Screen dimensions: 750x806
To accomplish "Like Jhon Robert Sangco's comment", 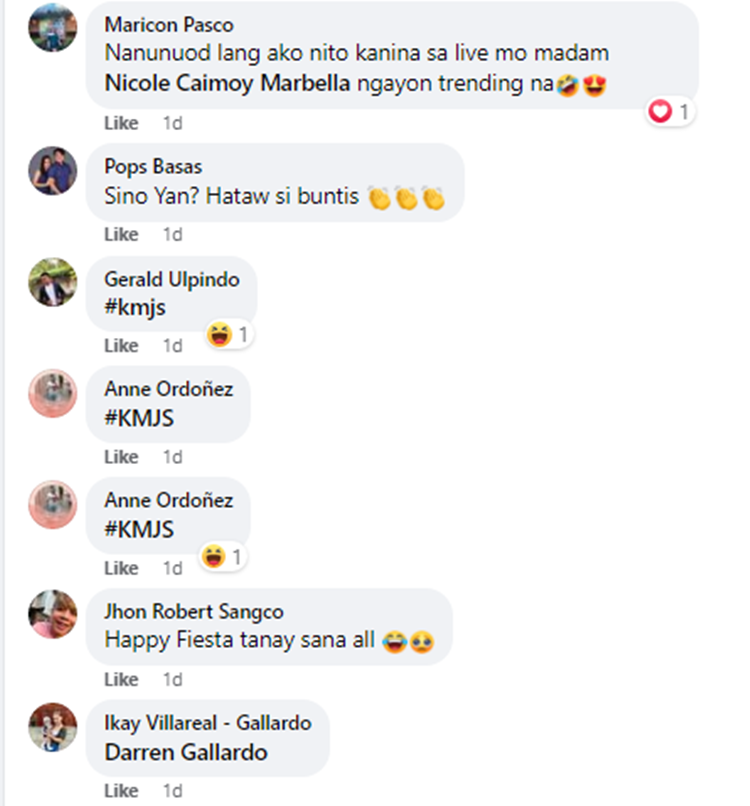I will click(x=121, y=680).
